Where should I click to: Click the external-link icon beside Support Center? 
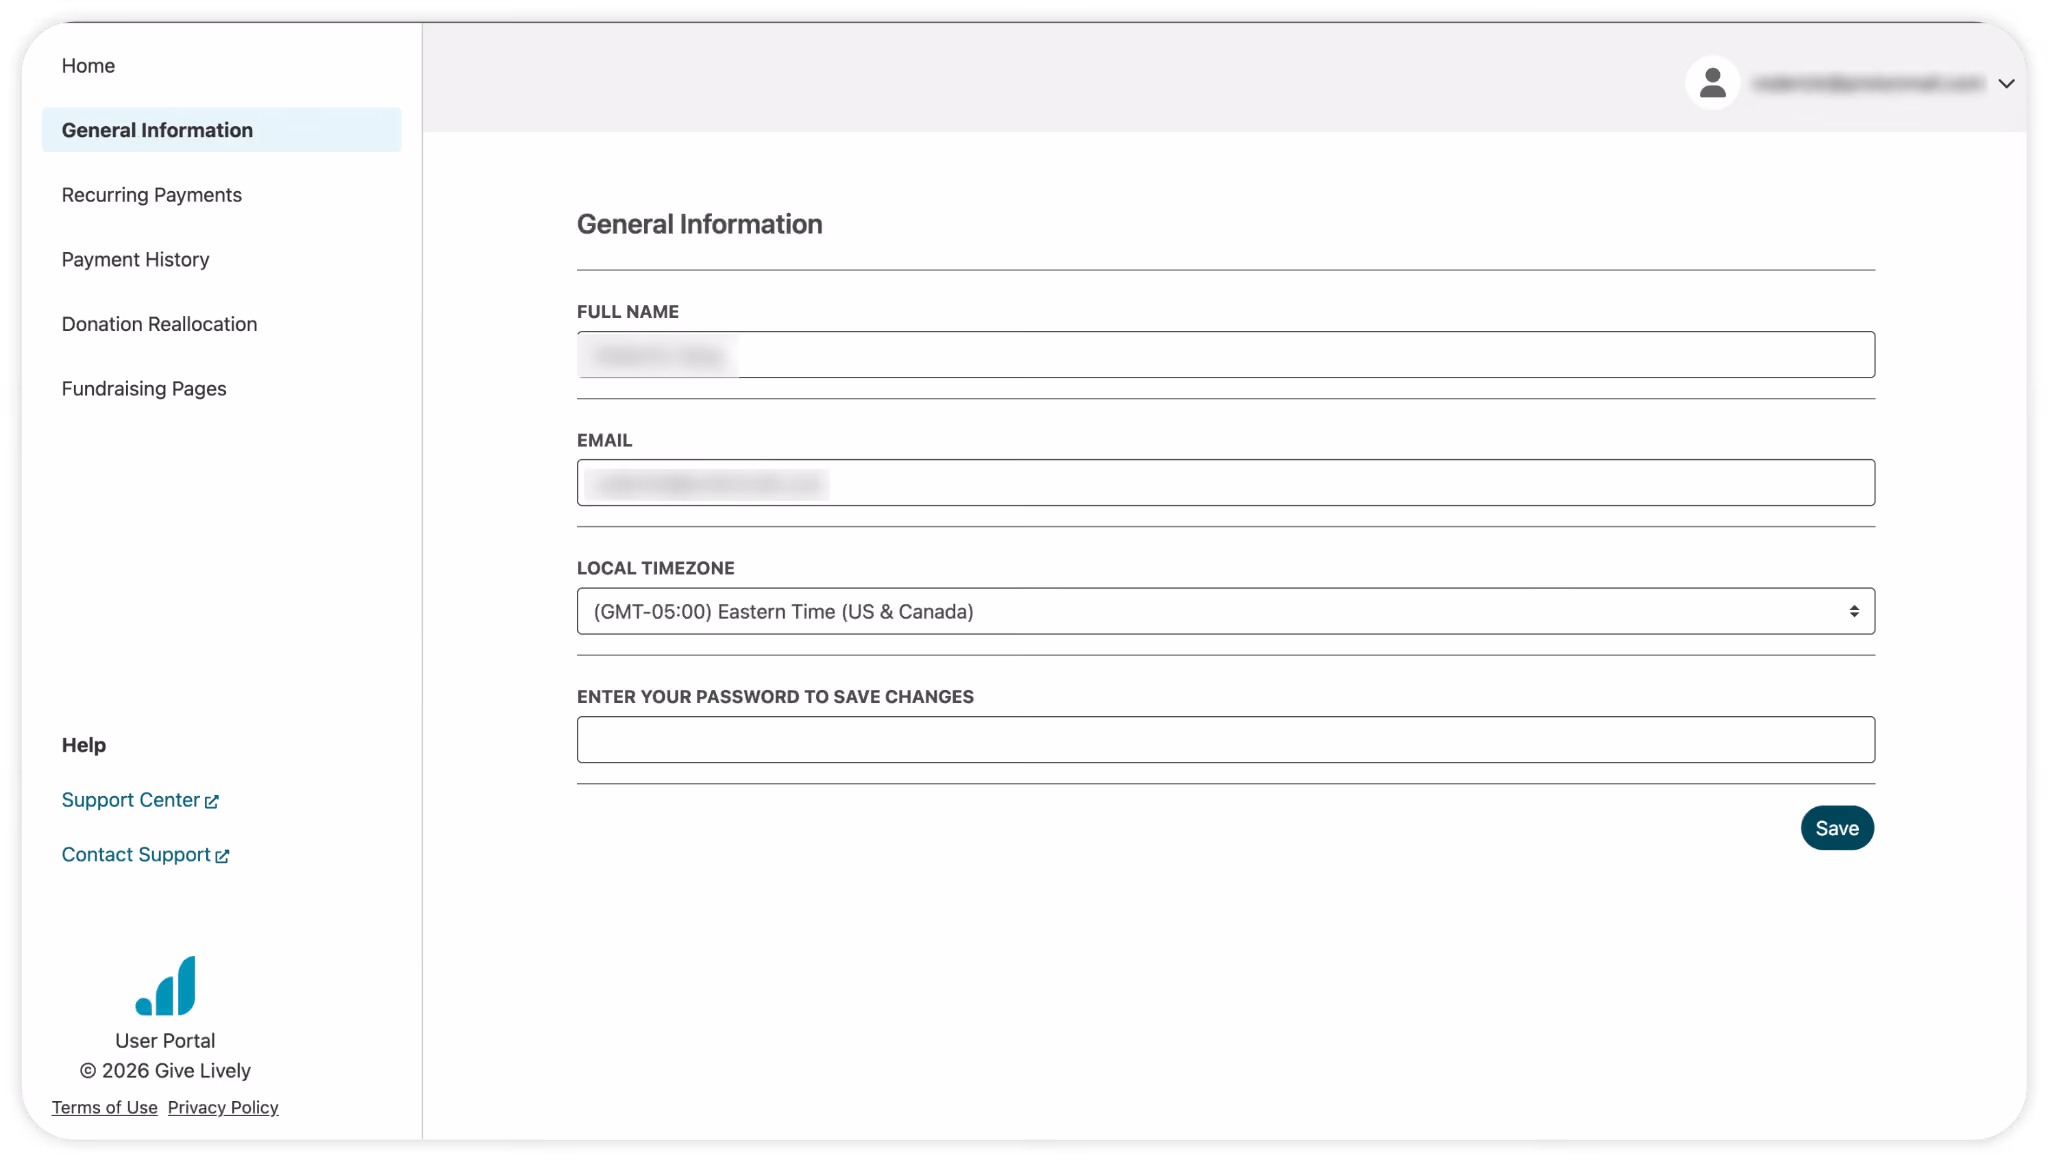click(x=212, y=802)
